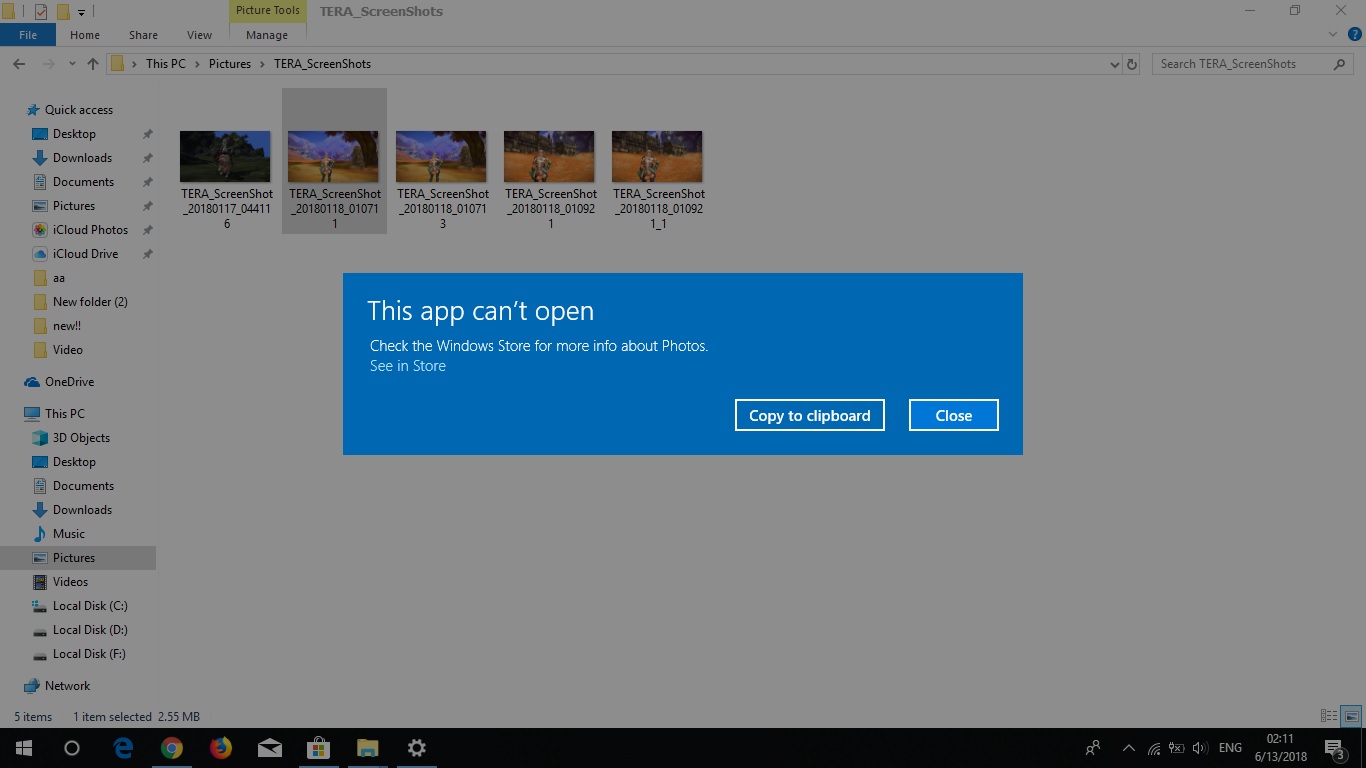Select Quick access in navigation pane
This screenshot has height=768, width=1366.
coord(78,110)
